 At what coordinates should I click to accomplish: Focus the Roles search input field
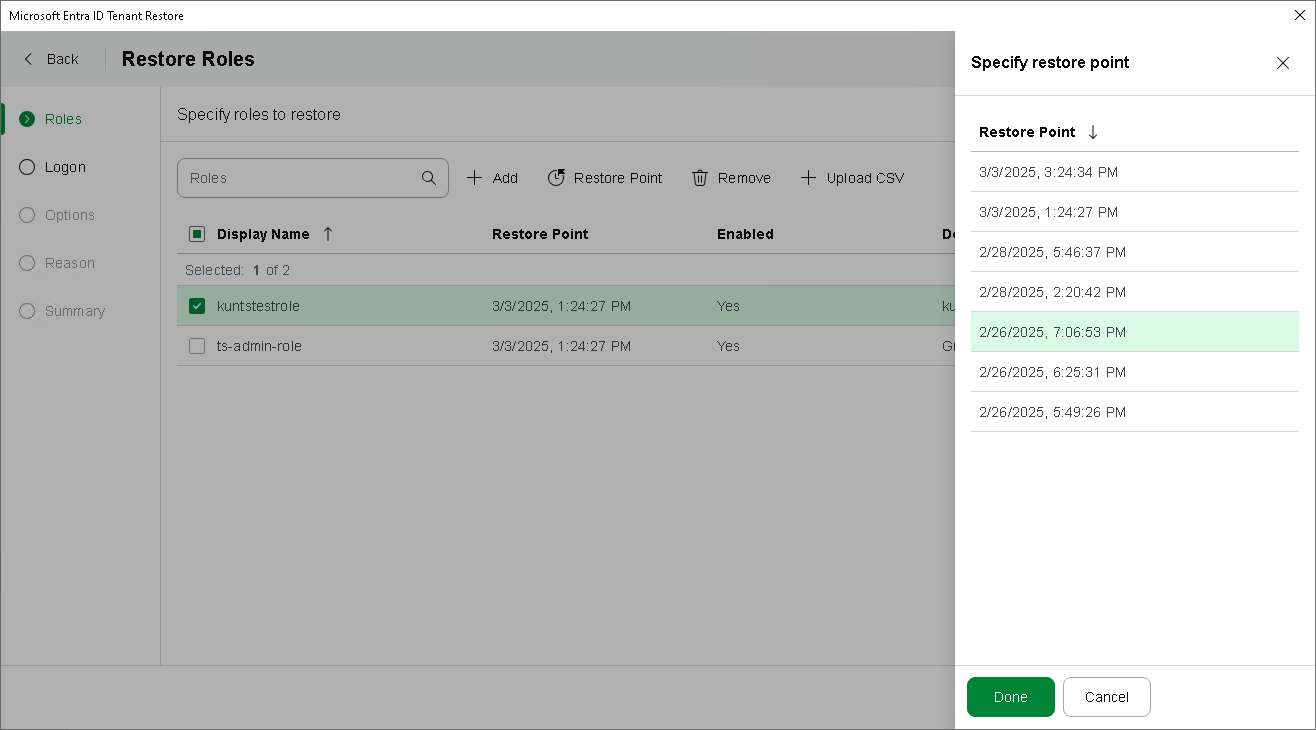[300, 178]
